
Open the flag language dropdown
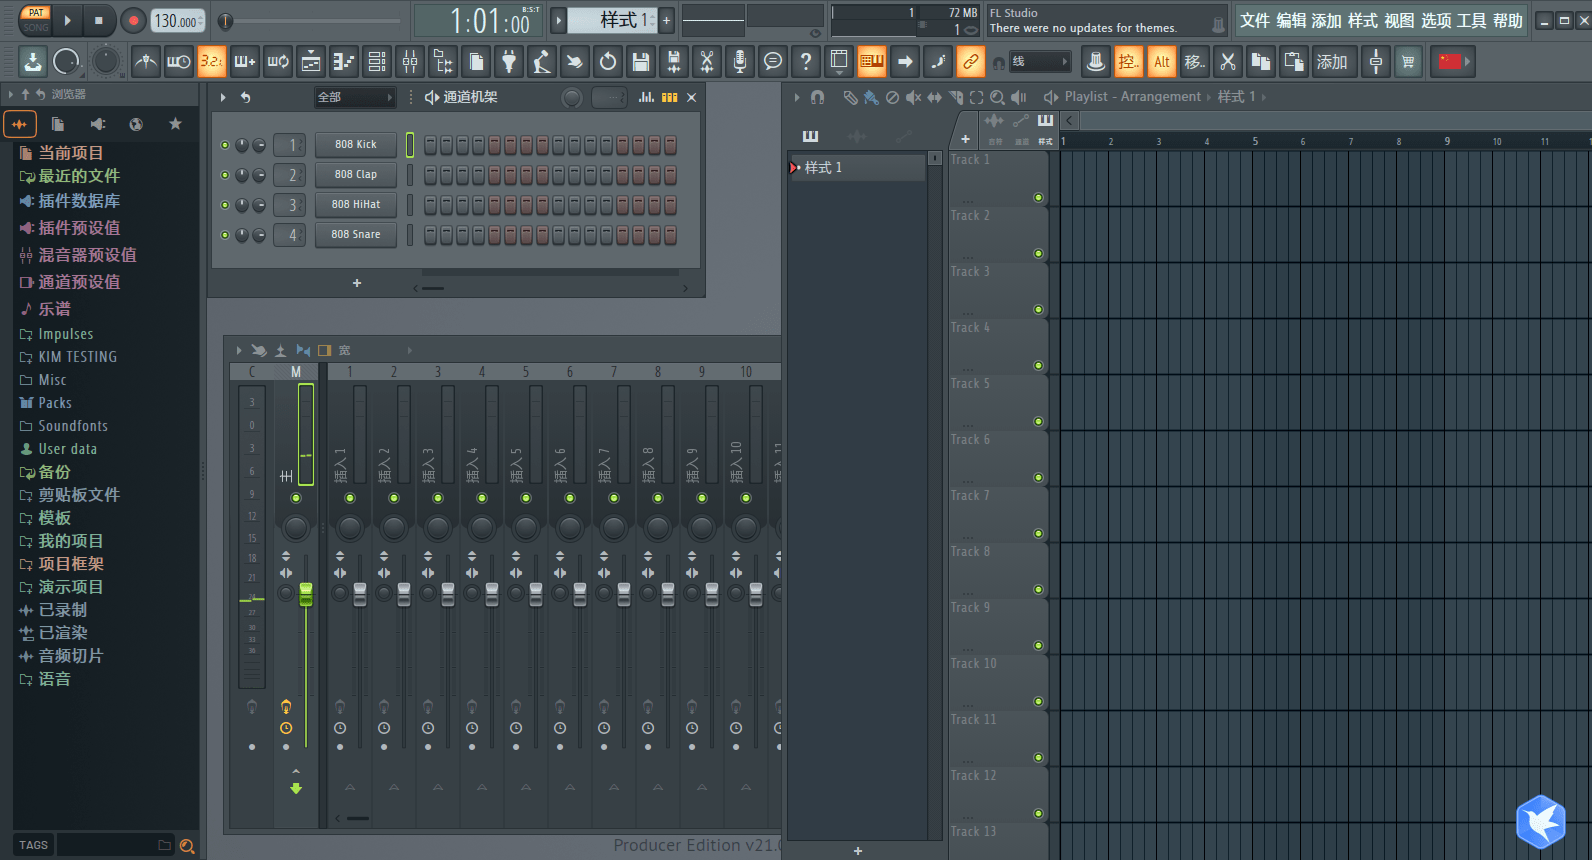coord(1455,62)
